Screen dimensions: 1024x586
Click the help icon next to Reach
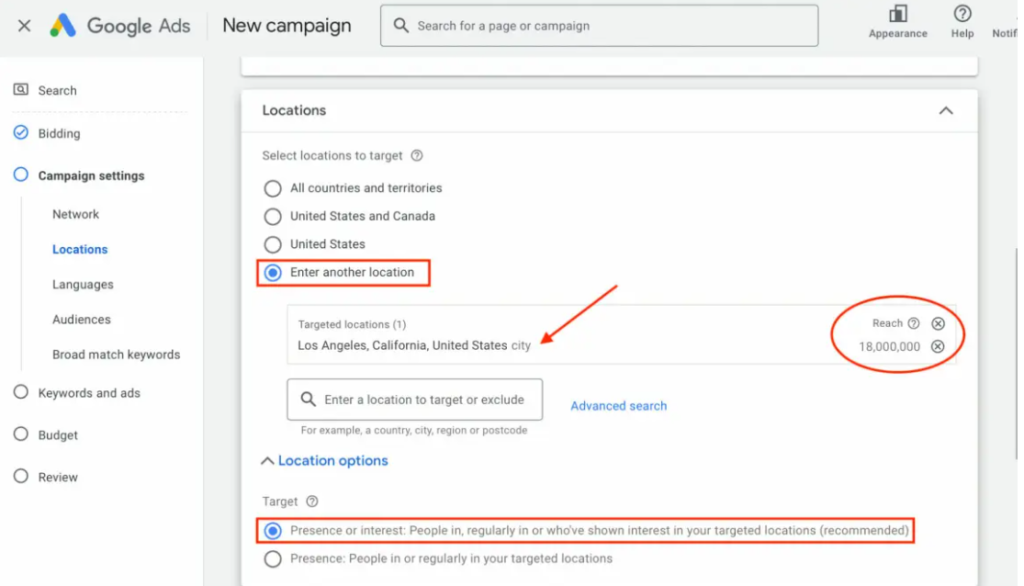click(x=914, y=323)
